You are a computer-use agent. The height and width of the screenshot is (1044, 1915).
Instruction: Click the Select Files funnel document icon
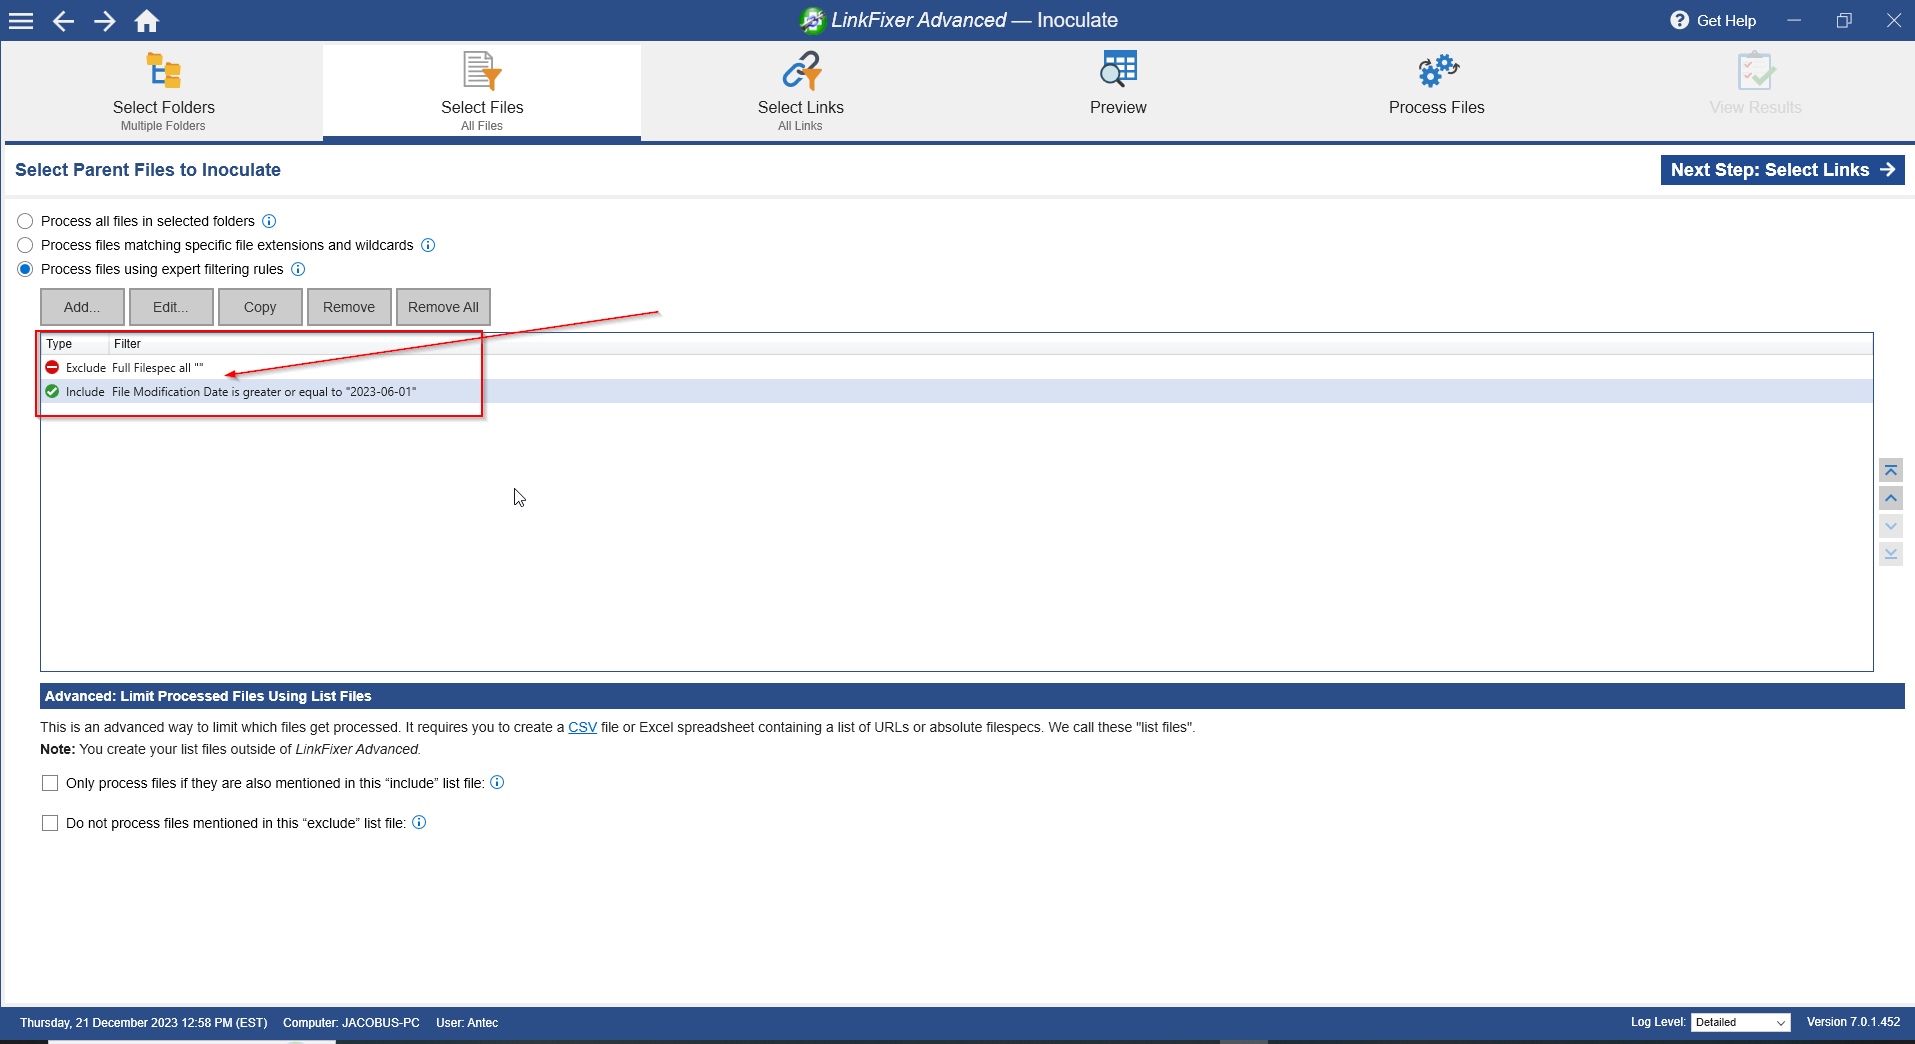pos(482,71)
